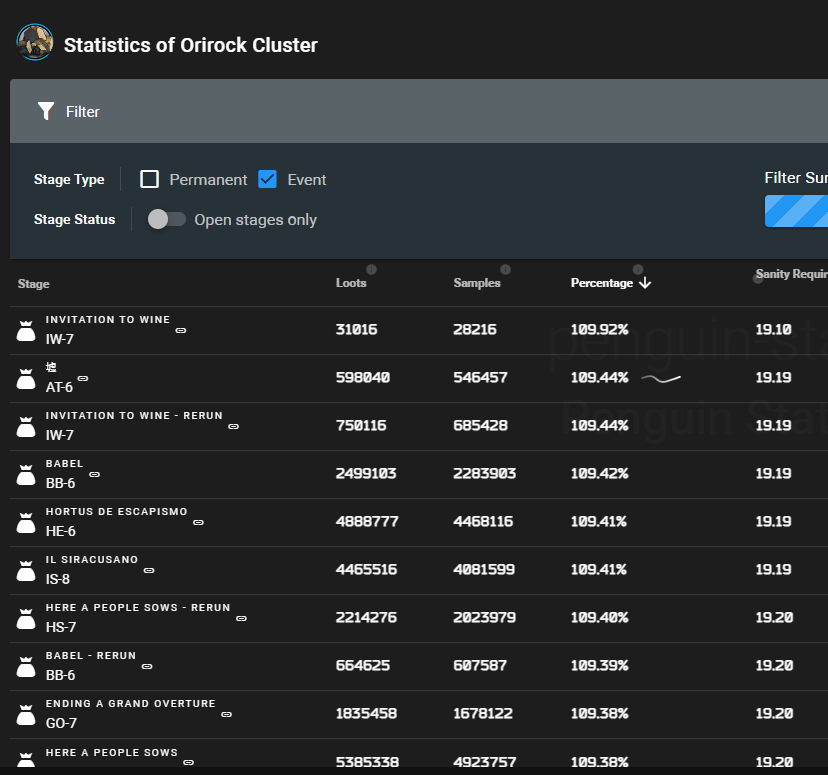
Task: Click the 4888777 loots value
Action: 367,522
